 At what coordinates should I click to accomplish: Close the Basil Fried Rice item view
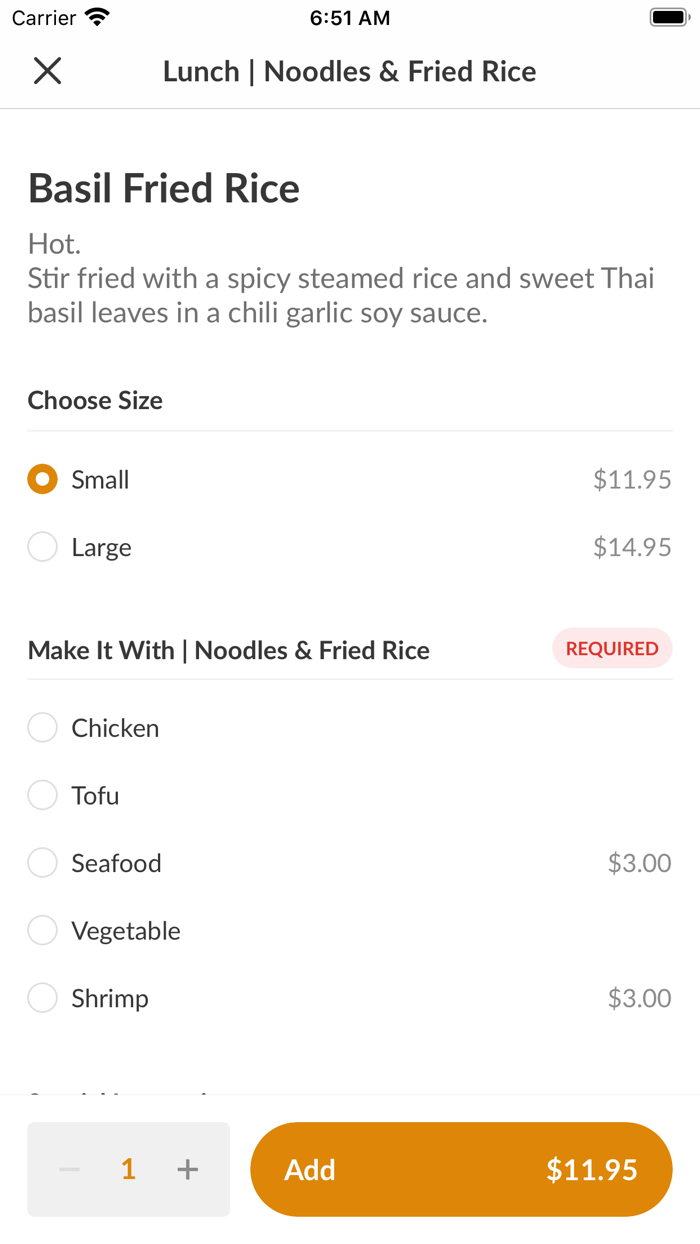point(47,71)
